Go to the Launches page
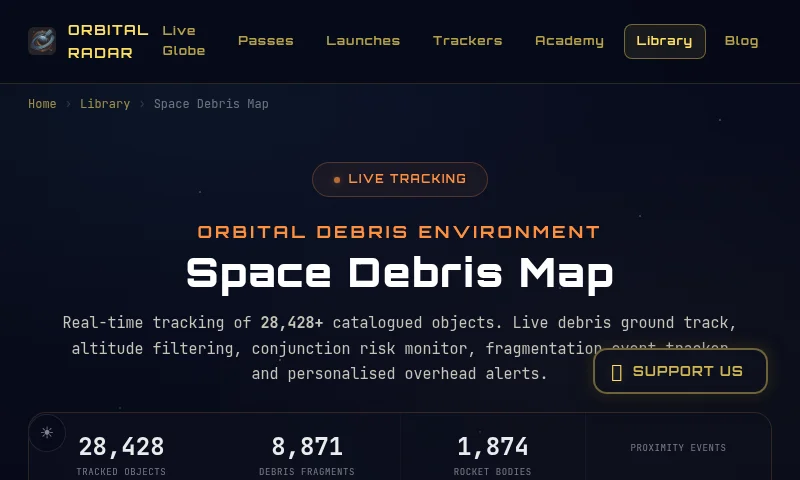The image size is (800, 480). coord(363,41)
